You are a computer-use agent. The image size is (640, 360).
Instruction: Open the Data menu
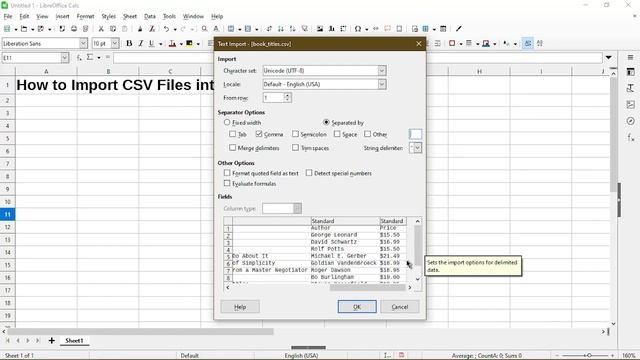pos(150,16)
